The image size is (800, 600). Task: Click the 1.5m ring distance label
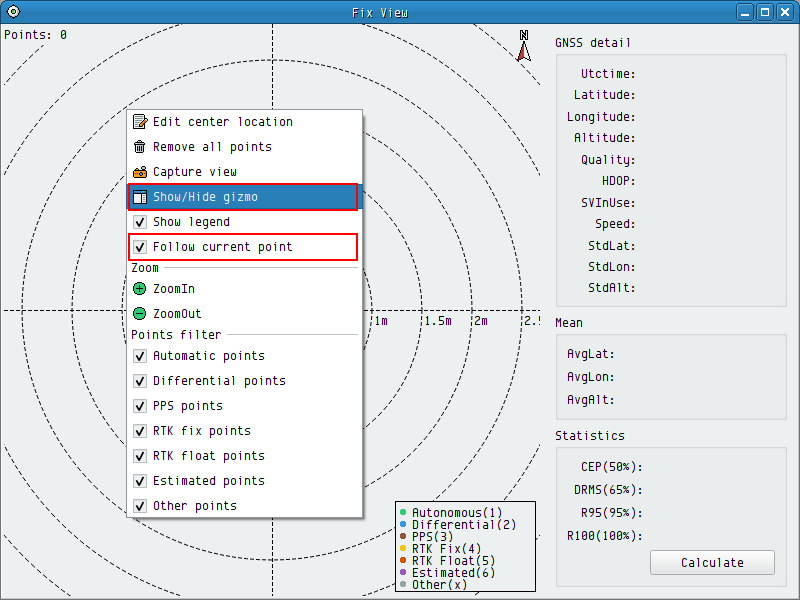point(438,321)
